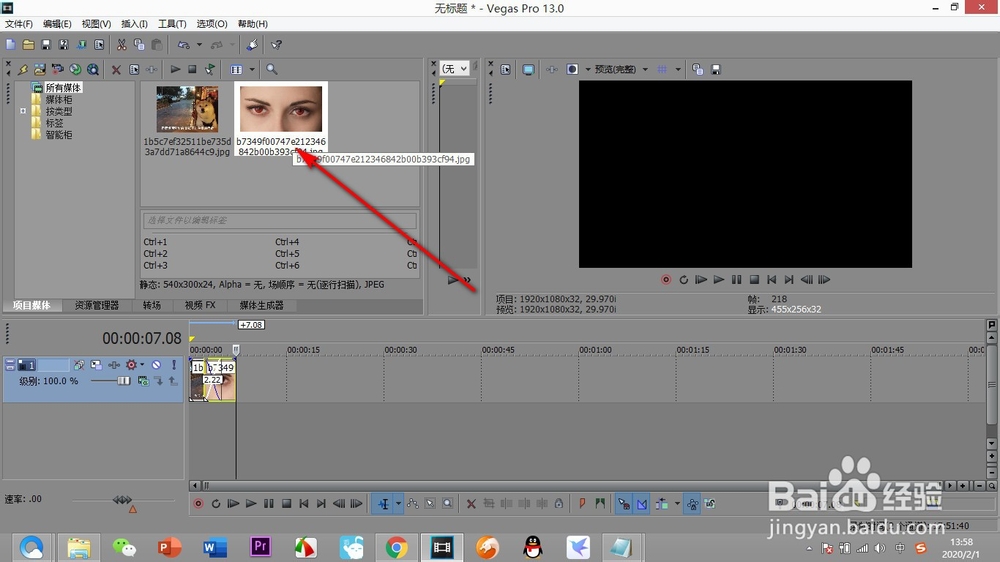Remove selected media with red X icon
This screenshot has height=562, width=1000.
click(116, 70)
